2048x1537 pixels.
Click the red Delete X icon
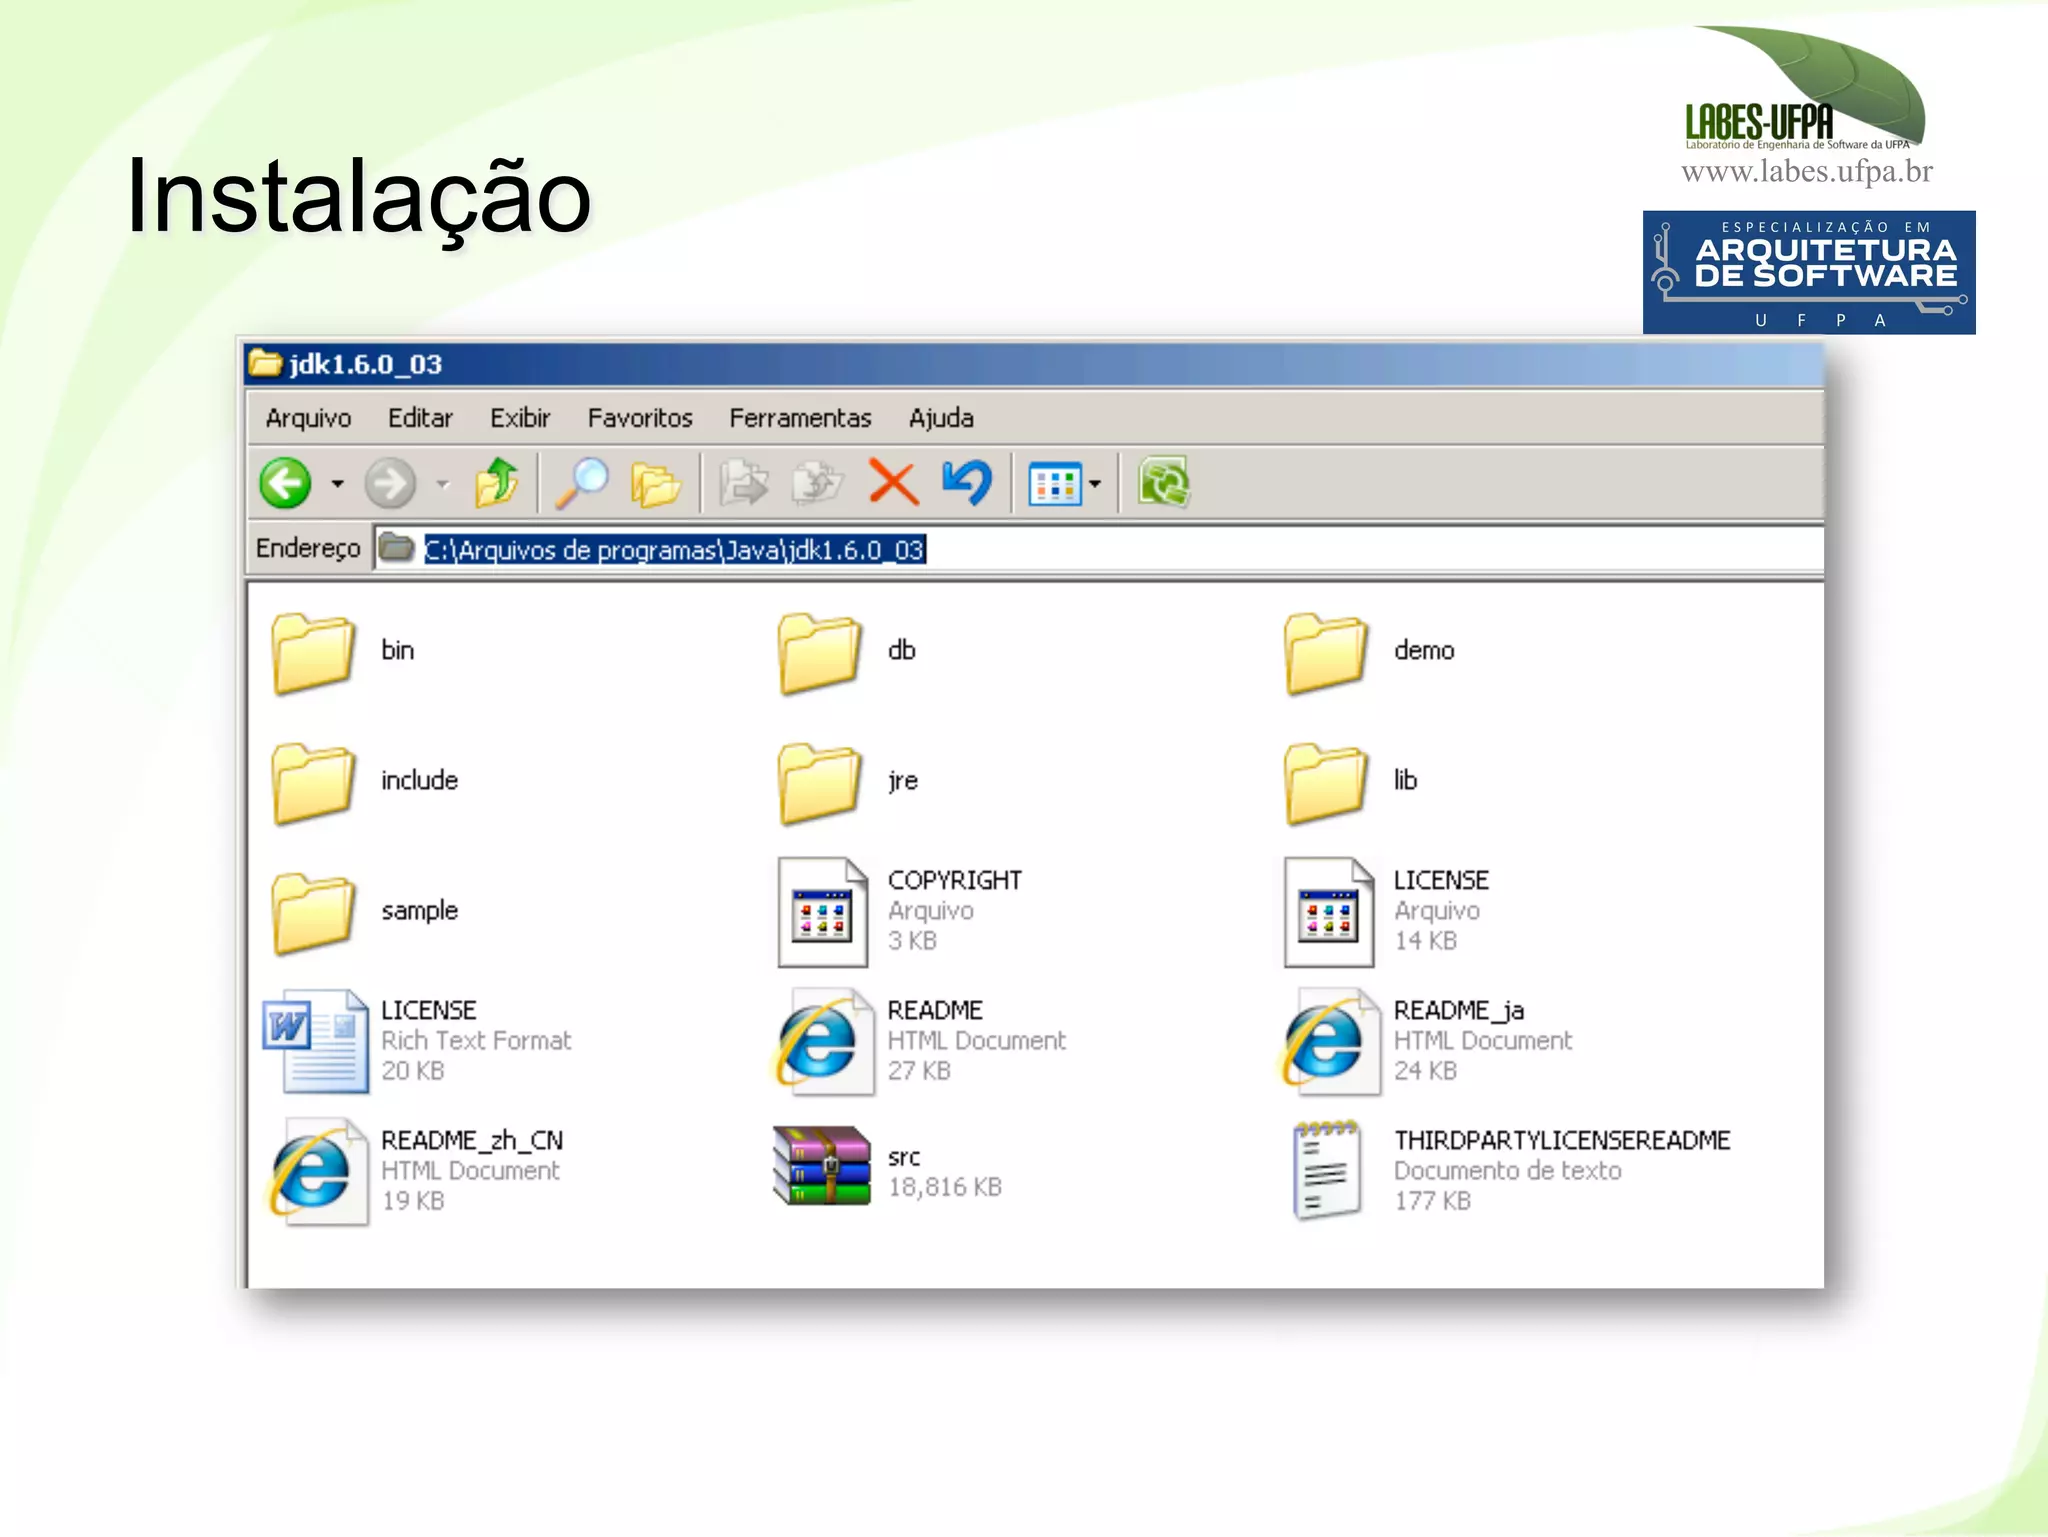(x=893, y=484)
